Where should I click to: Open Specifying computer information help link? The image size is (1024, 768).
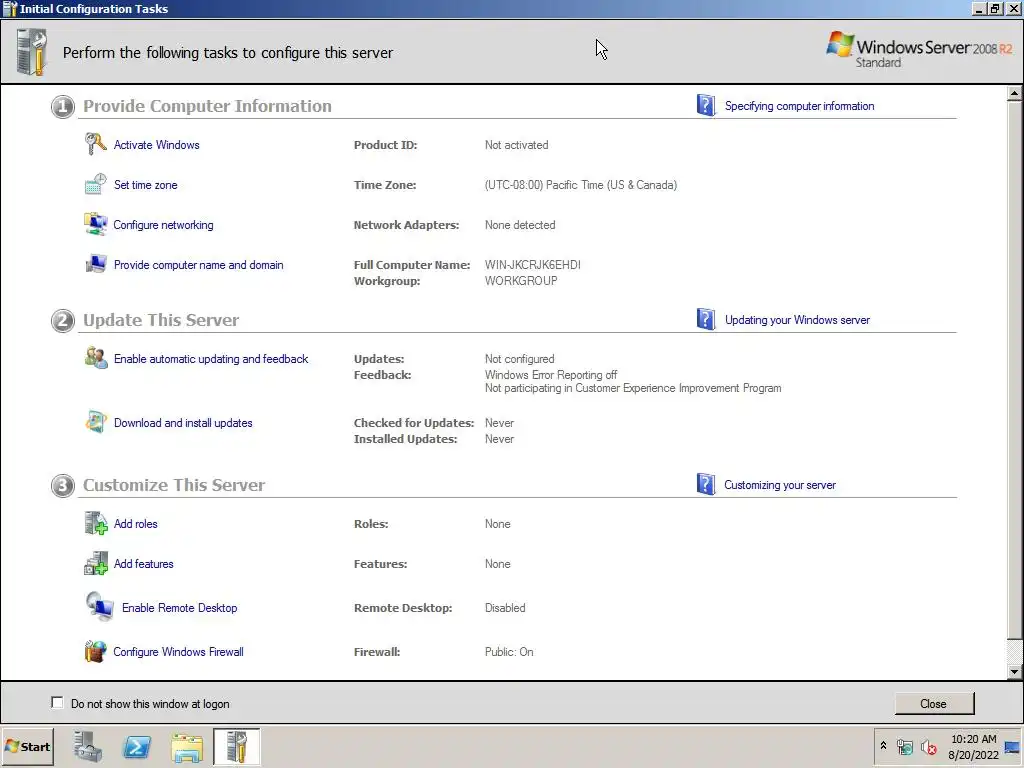point(799,106)
